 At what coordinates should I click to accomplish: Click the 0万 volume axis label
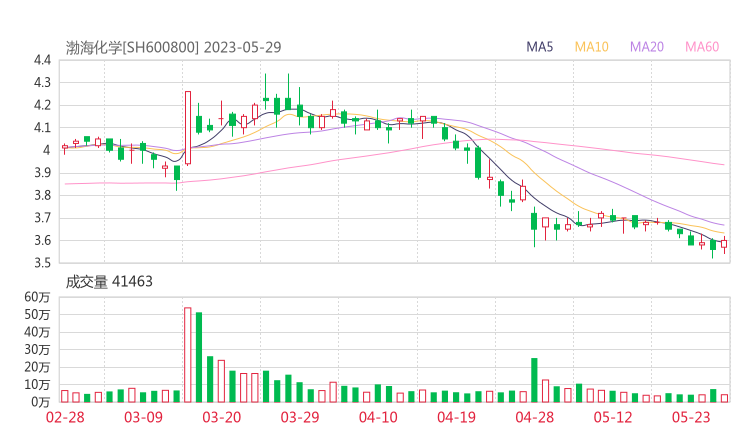41,402
